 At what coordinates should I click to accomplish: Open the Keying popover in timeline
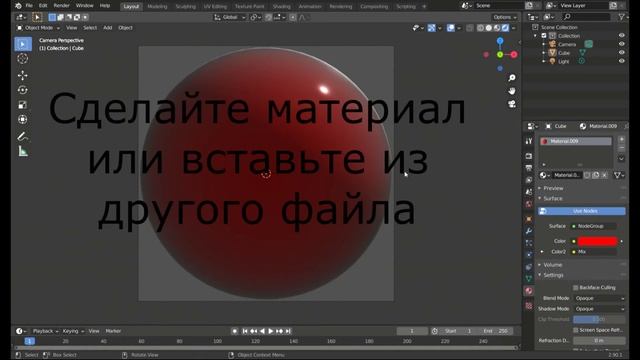73,331
